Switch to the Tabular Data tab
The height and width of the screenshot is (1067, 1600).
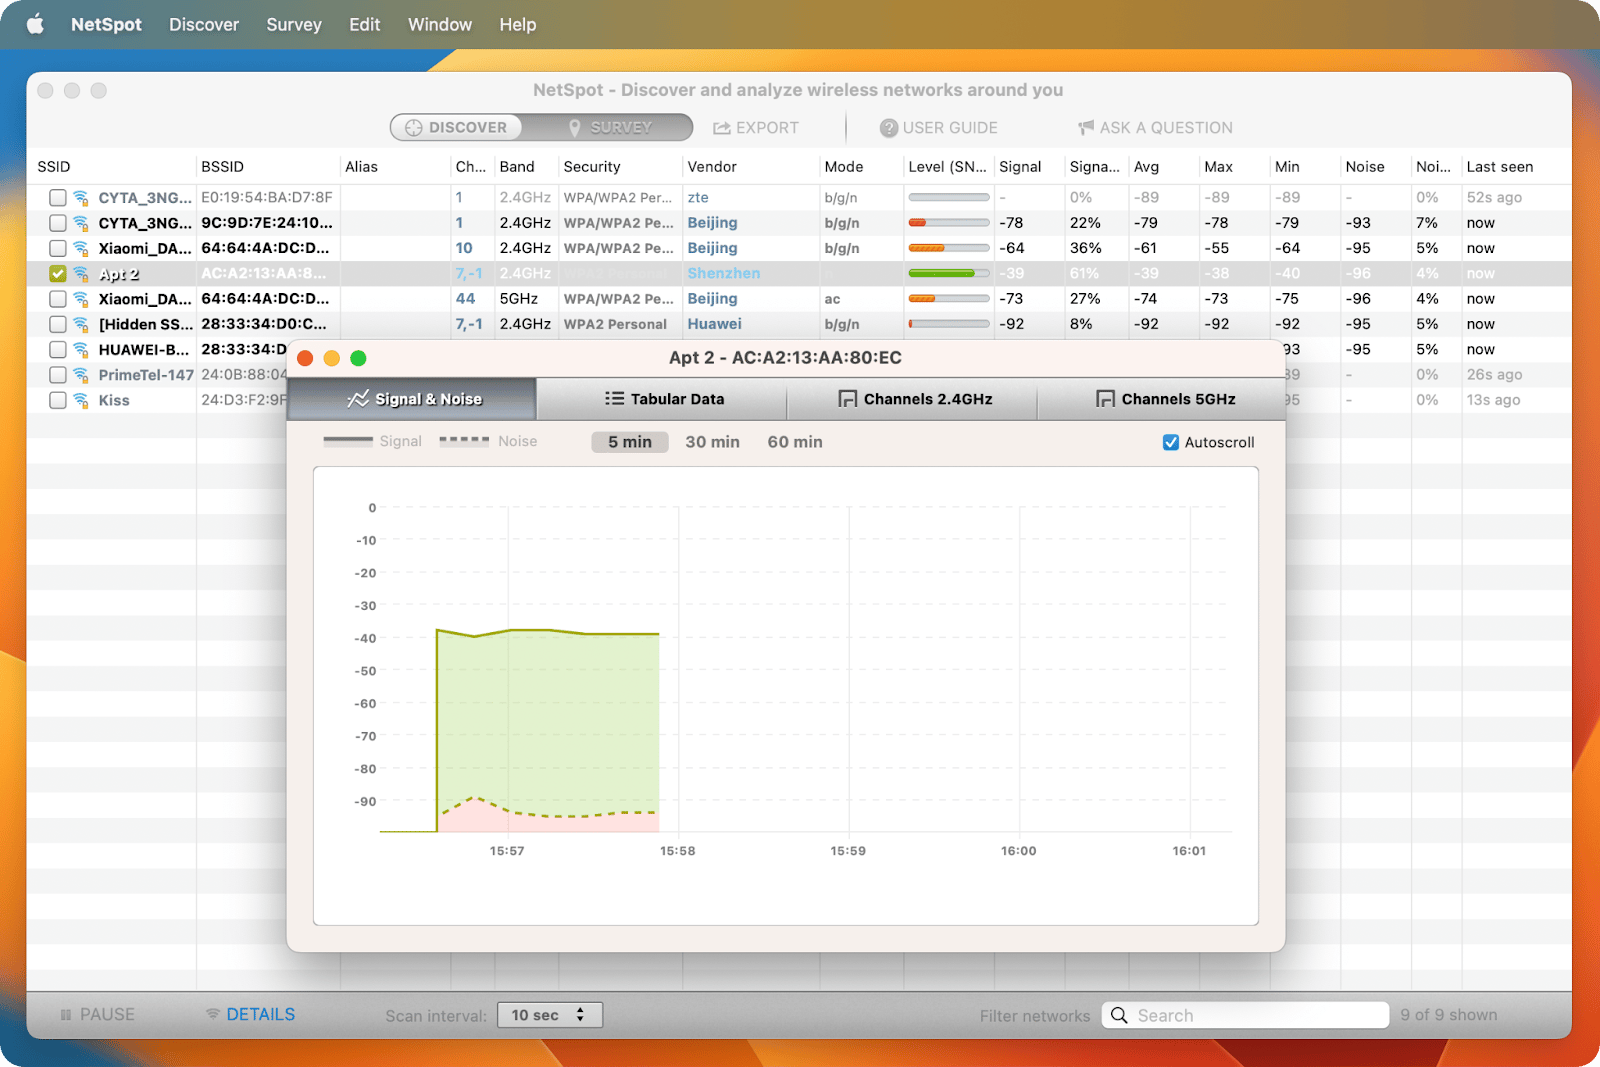(662, 399)
